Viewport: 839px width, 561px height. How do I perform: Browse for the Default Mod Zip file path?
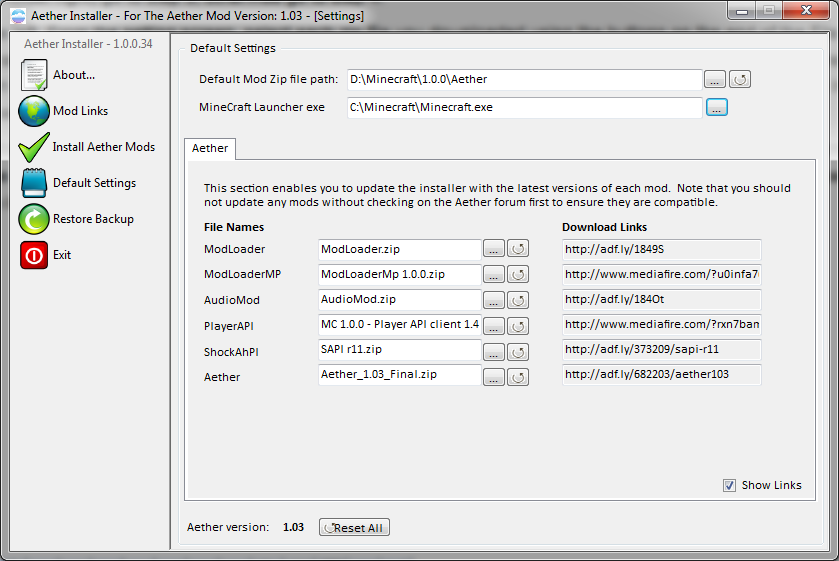pos(715,79)
